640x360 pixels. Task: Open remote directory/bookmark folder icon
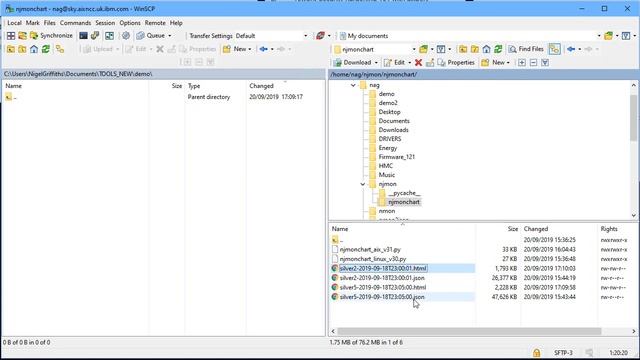pyautogui.click(x=424, y=49)
